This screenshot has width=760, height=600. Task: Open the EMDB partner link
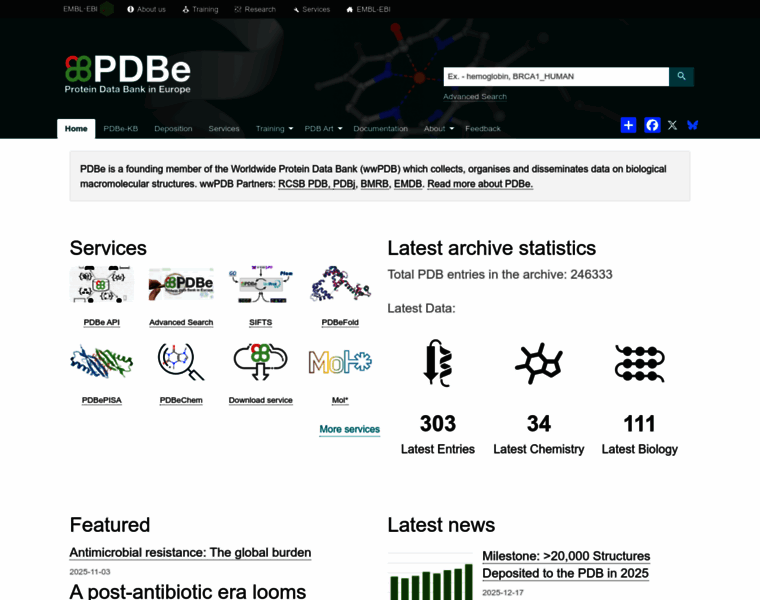click(408, 184)
